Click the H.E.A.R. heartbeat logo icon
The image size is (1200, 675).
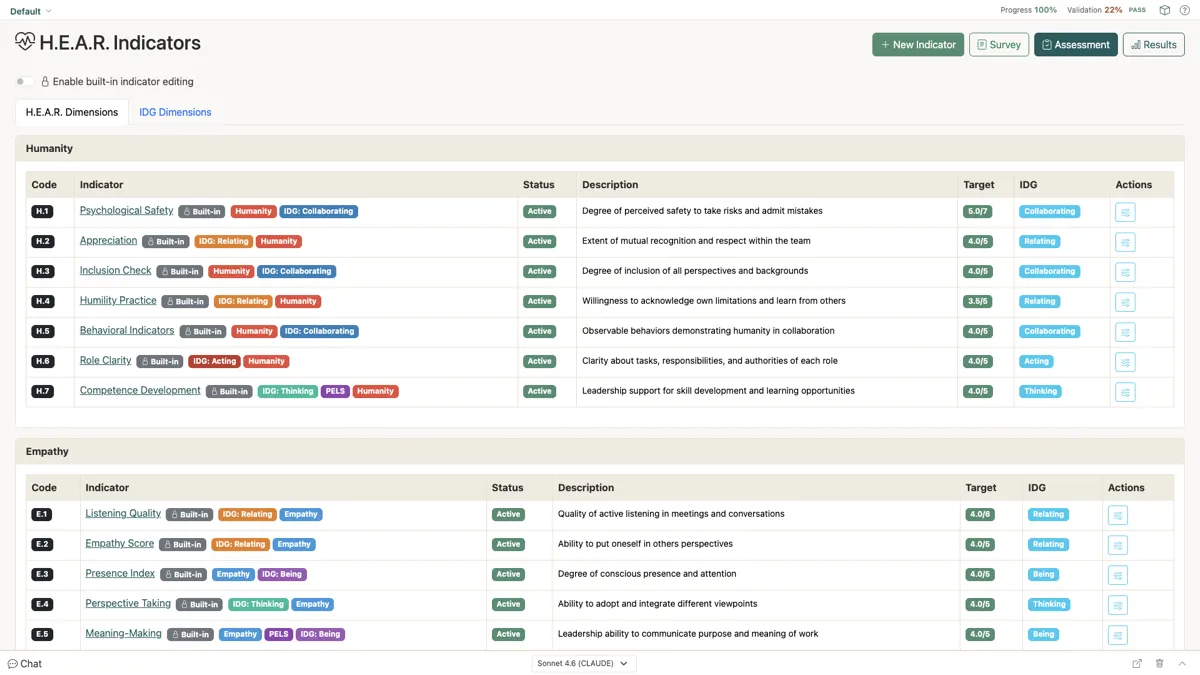coord(25,42)
